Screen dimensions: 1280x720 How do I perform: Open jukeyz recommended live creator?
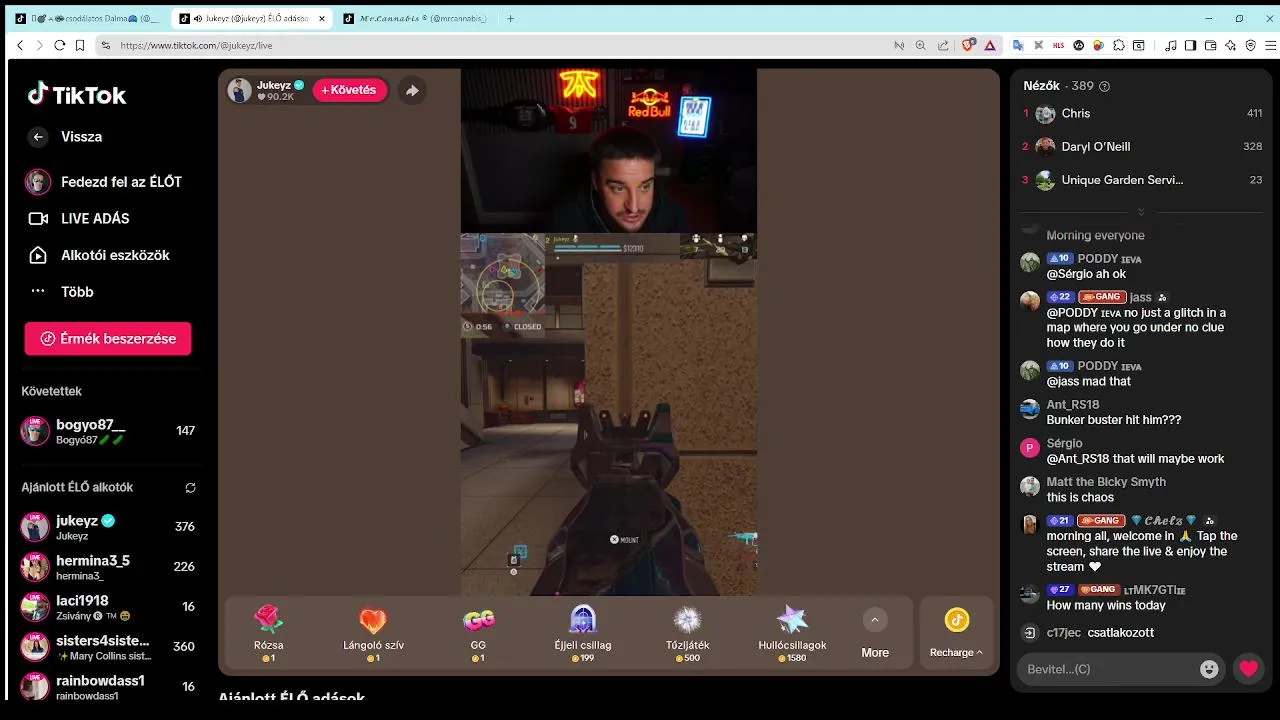tap(108, 527)
